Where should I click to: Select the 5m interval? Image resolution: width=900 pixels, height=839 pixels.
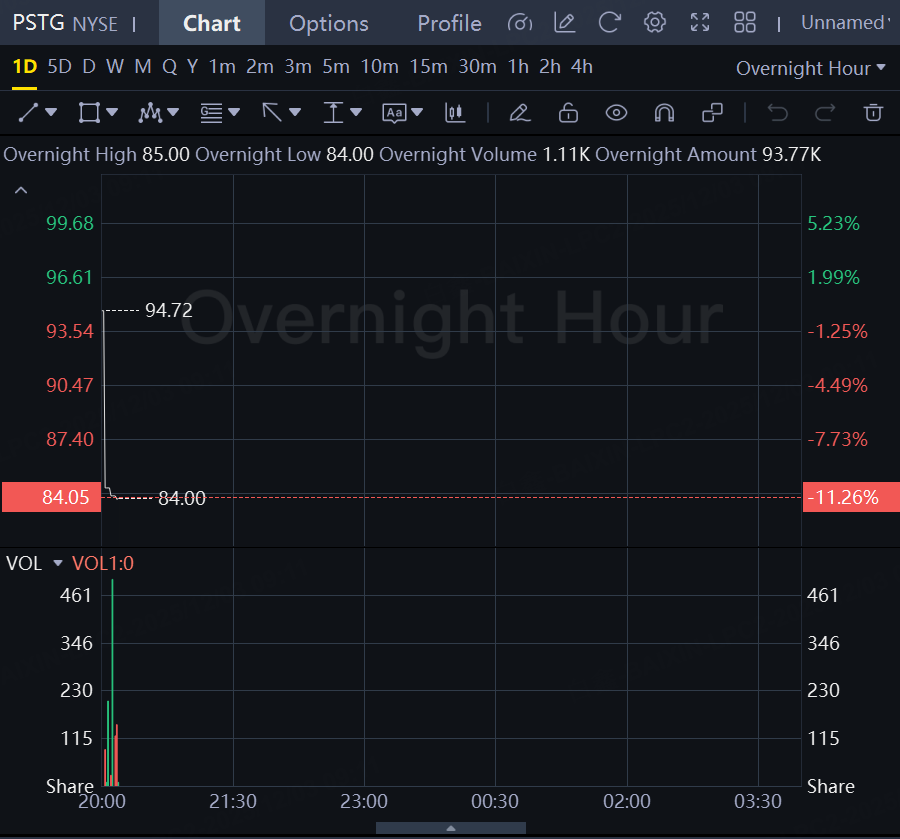[336, 67]
